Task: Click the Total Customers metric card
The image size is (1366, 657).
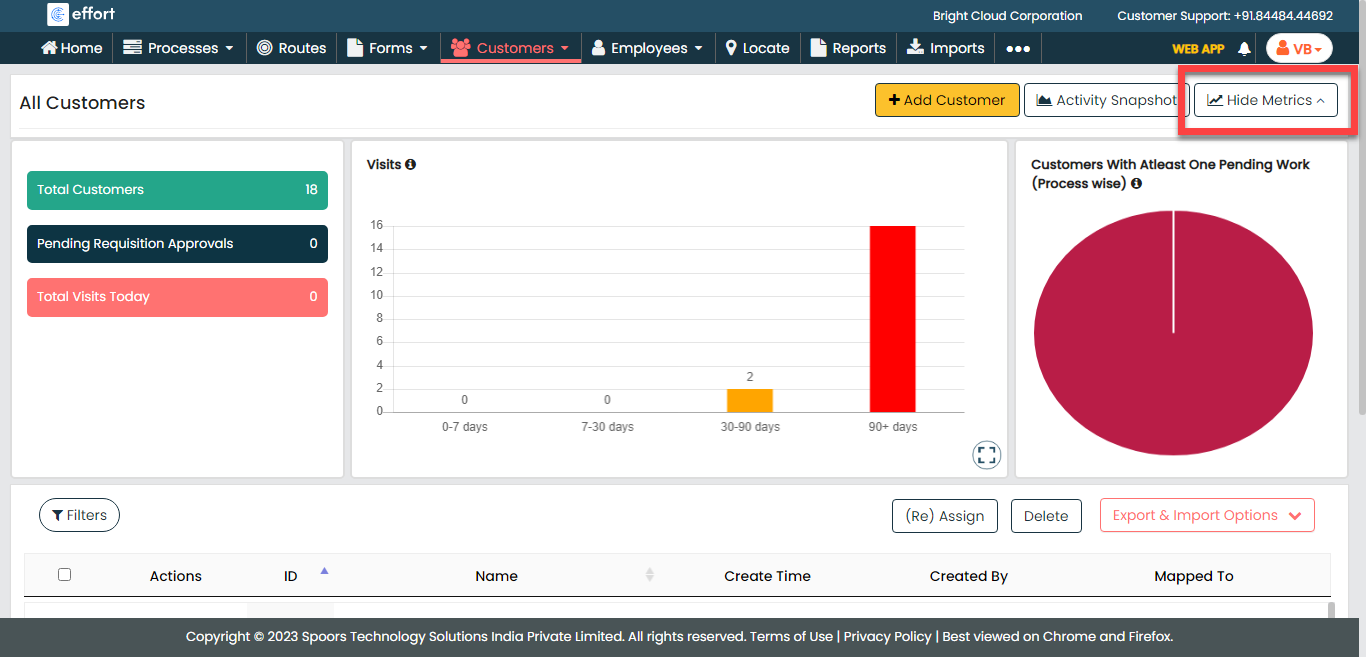Action: (x=177, y=190)
